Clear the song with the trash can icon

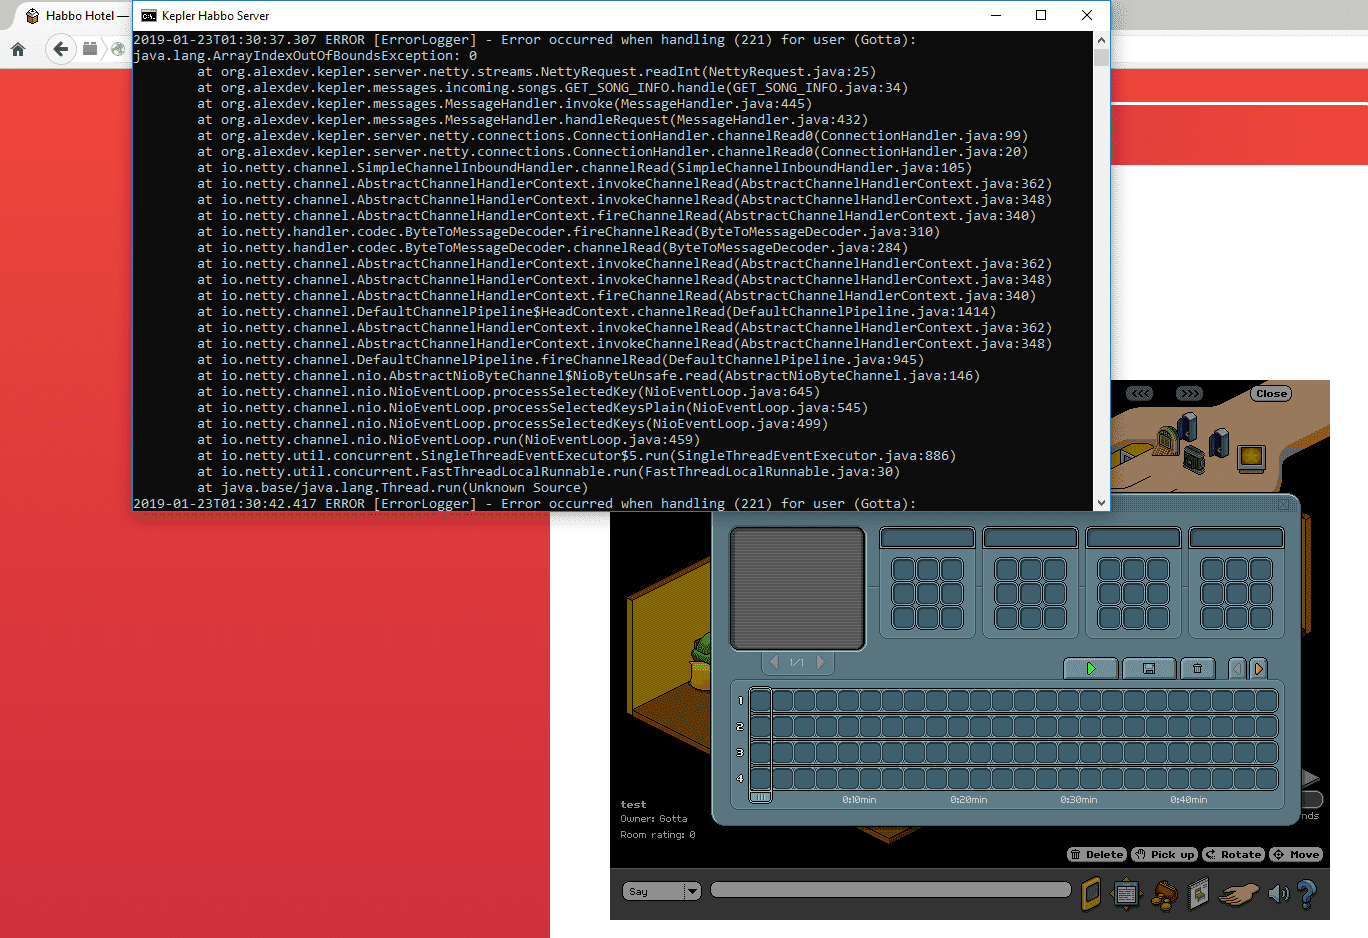pos(1197,668)
